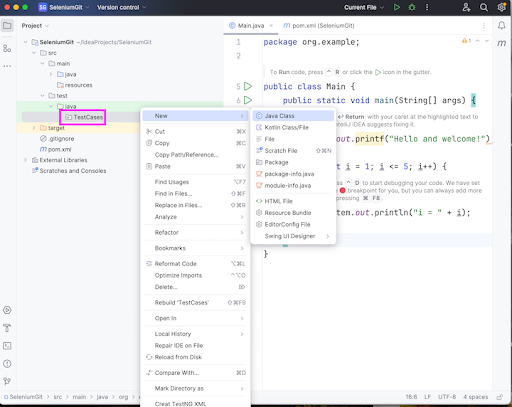Select Scratches and Consoles node
The height and width of the screenshot is (407, 512).
69,171
